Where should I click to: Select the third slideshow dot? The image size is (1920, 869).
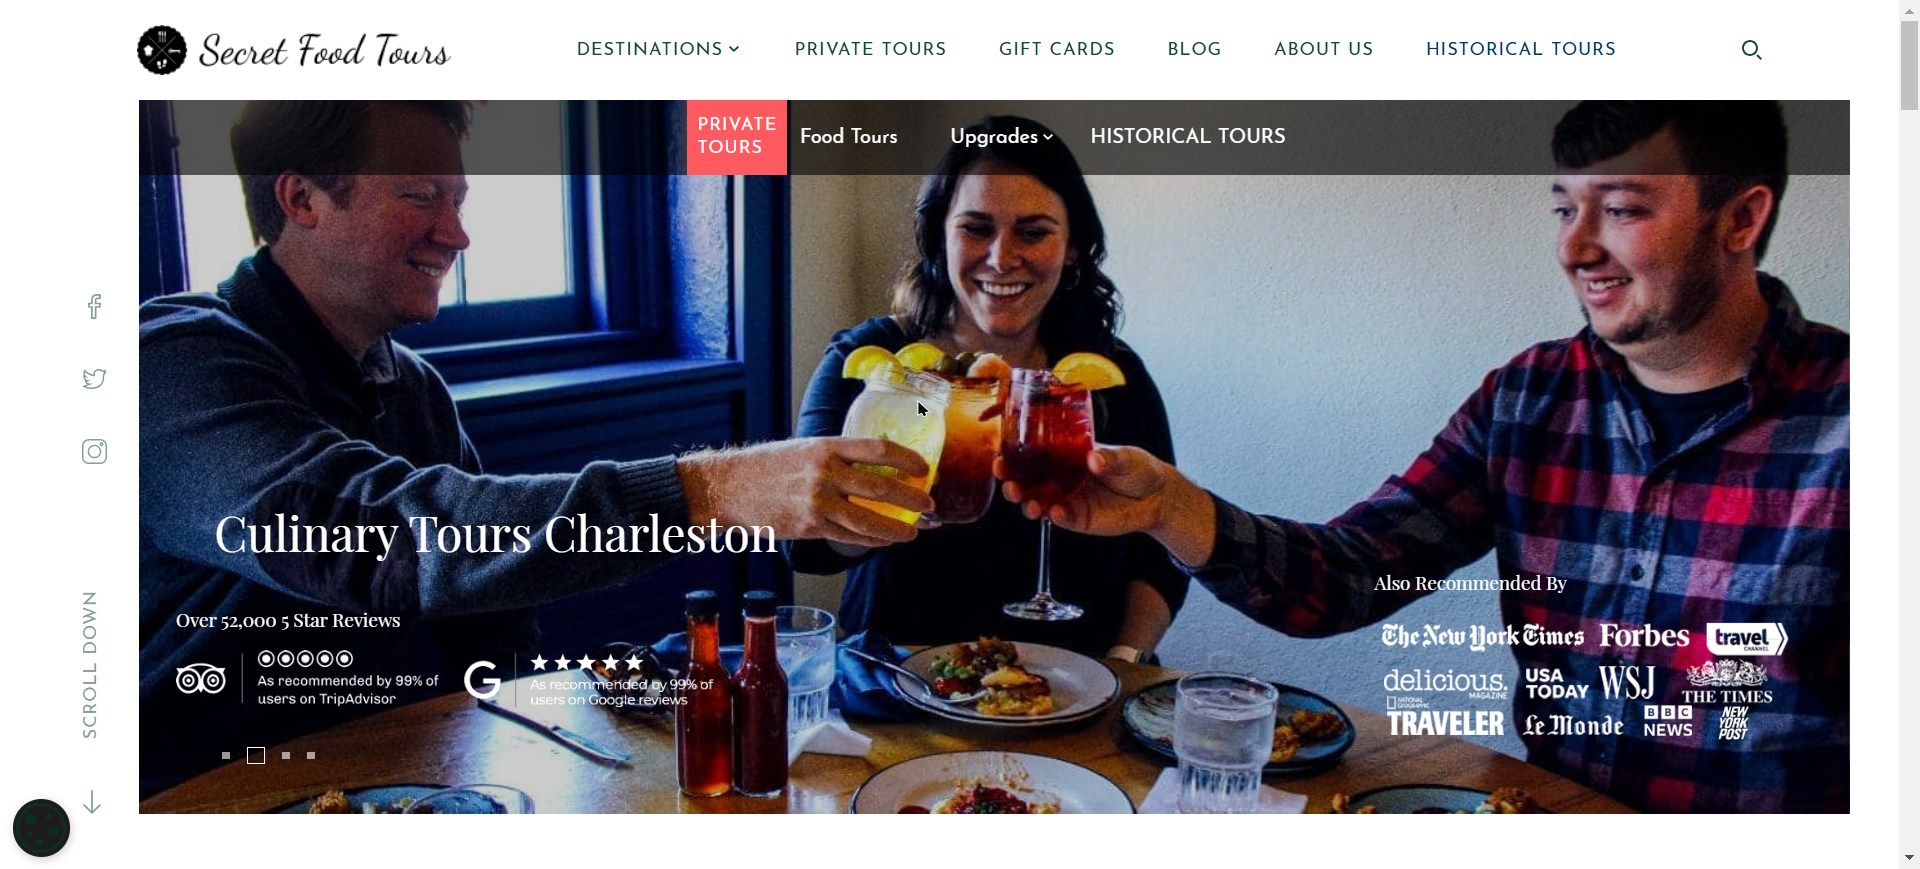point(286,756)
